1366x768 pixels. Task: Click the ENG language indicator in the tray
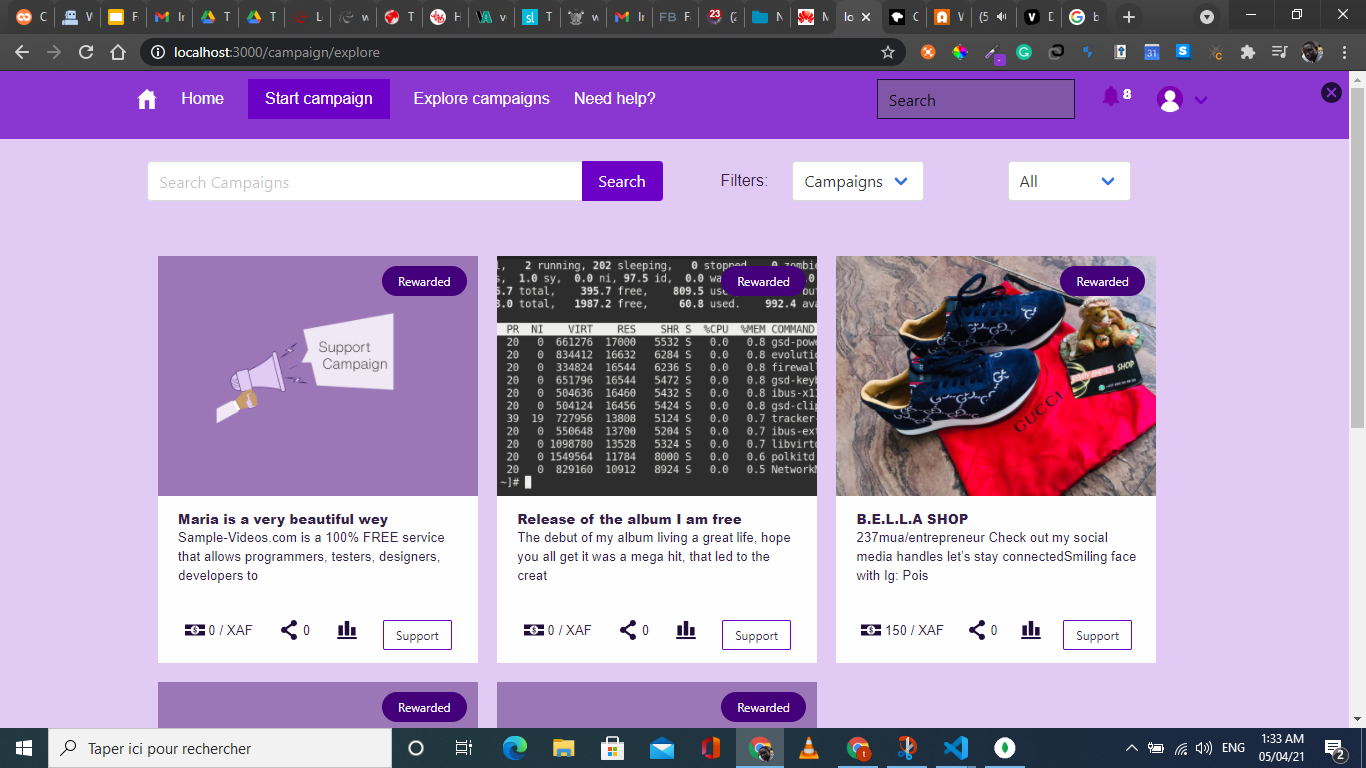pos(1234,748)
